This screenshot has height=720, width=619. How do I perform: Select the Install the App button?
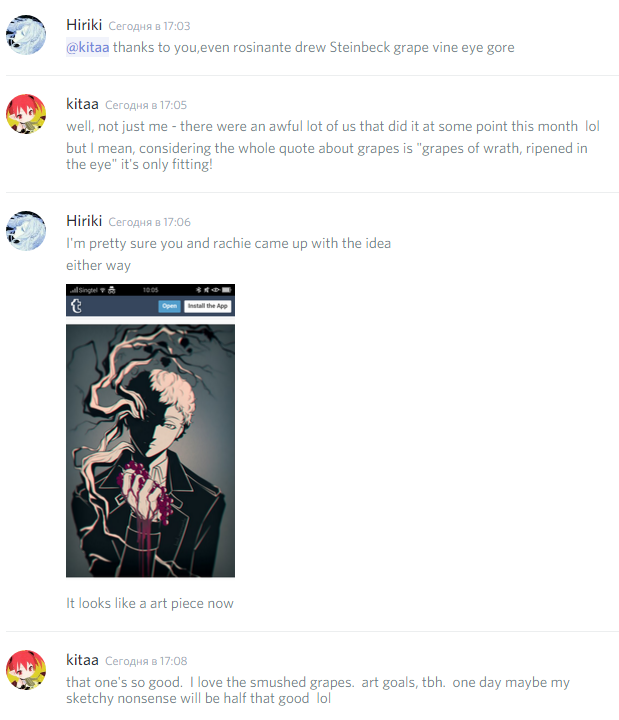[208, 306]
